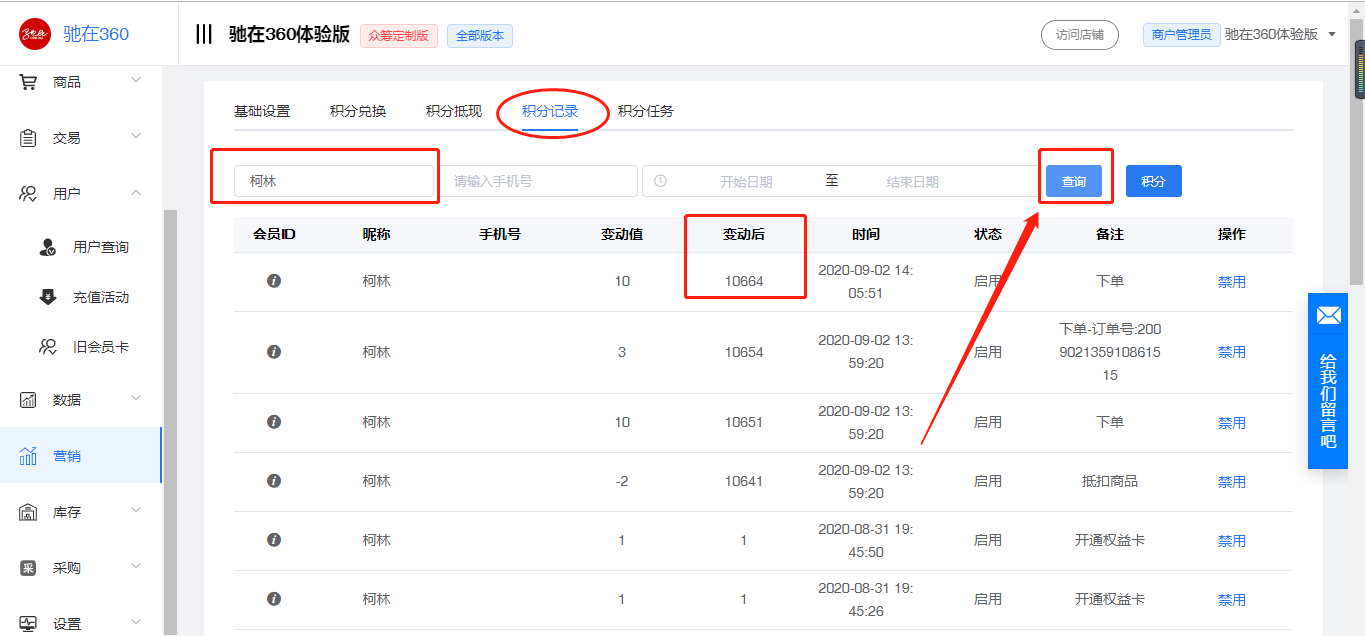Viewport: 1365px width, 636px height.
Task: Click info icon for the 10651 record
Action: pyautogui.click(x=274, y=422)
